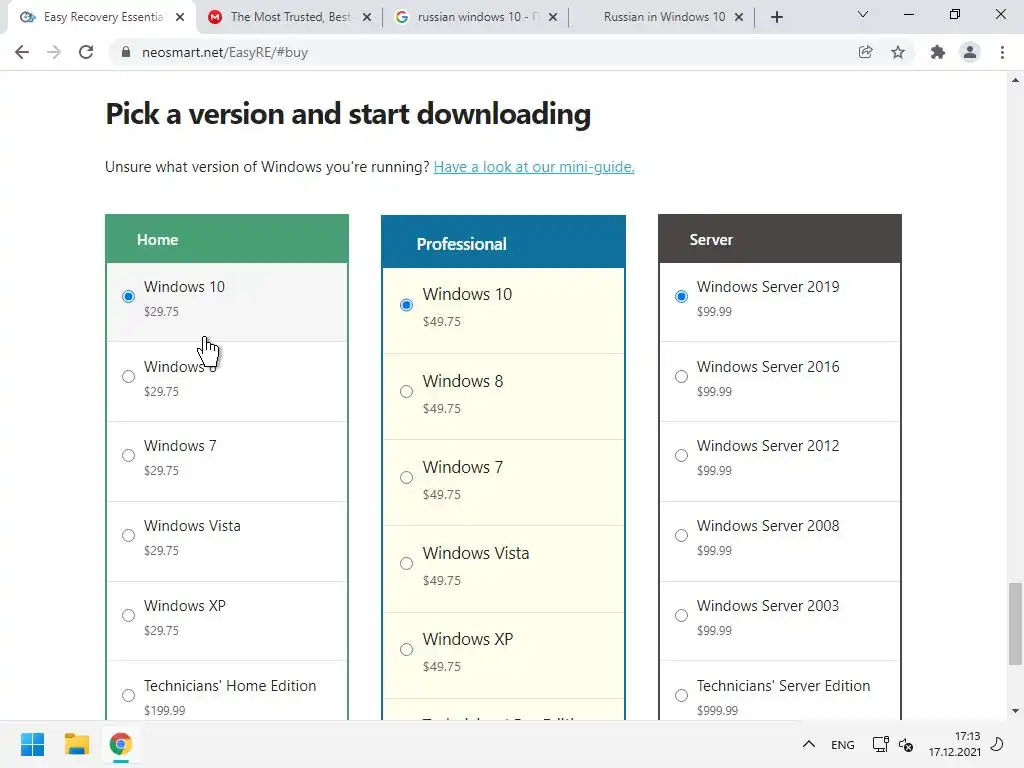Image resolution: width=1024 pixels, height=768 pixels.
Task: Close the Easy Recovery Essentials tab
Action: tap(181, 17)
